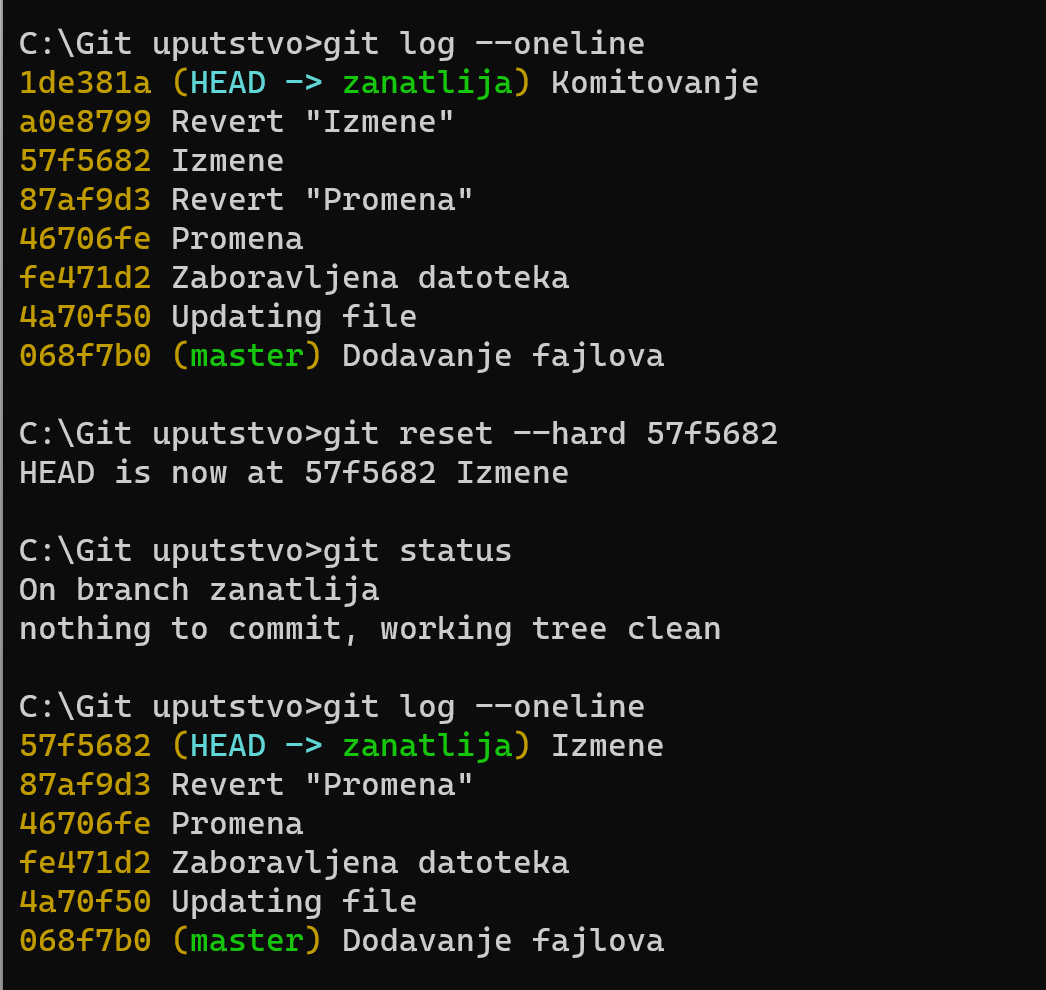Click HEAD -> zanatlija label beside Komitovanje
Image resolution: width=1046 pixels, height=990 pixels.
click(x=351, y=82)
